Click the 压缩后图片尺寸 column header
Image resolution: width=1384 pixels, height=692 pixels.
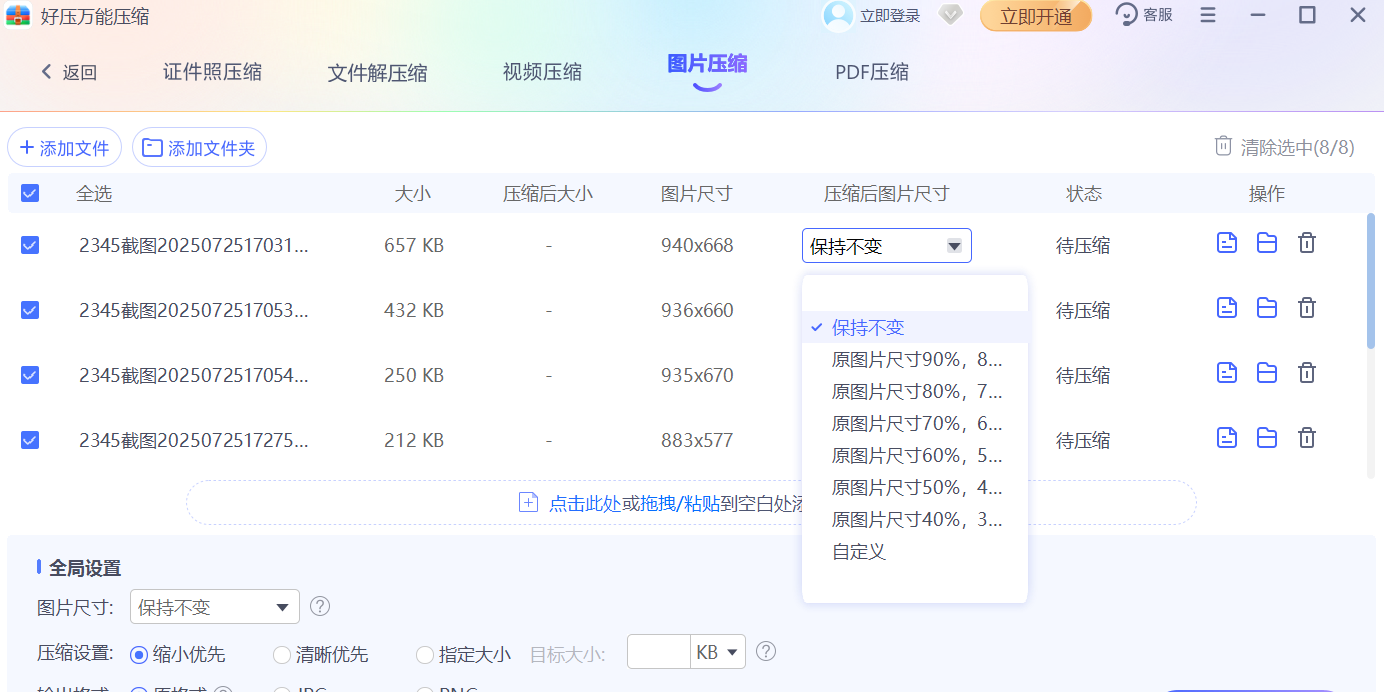coord(886,194)
